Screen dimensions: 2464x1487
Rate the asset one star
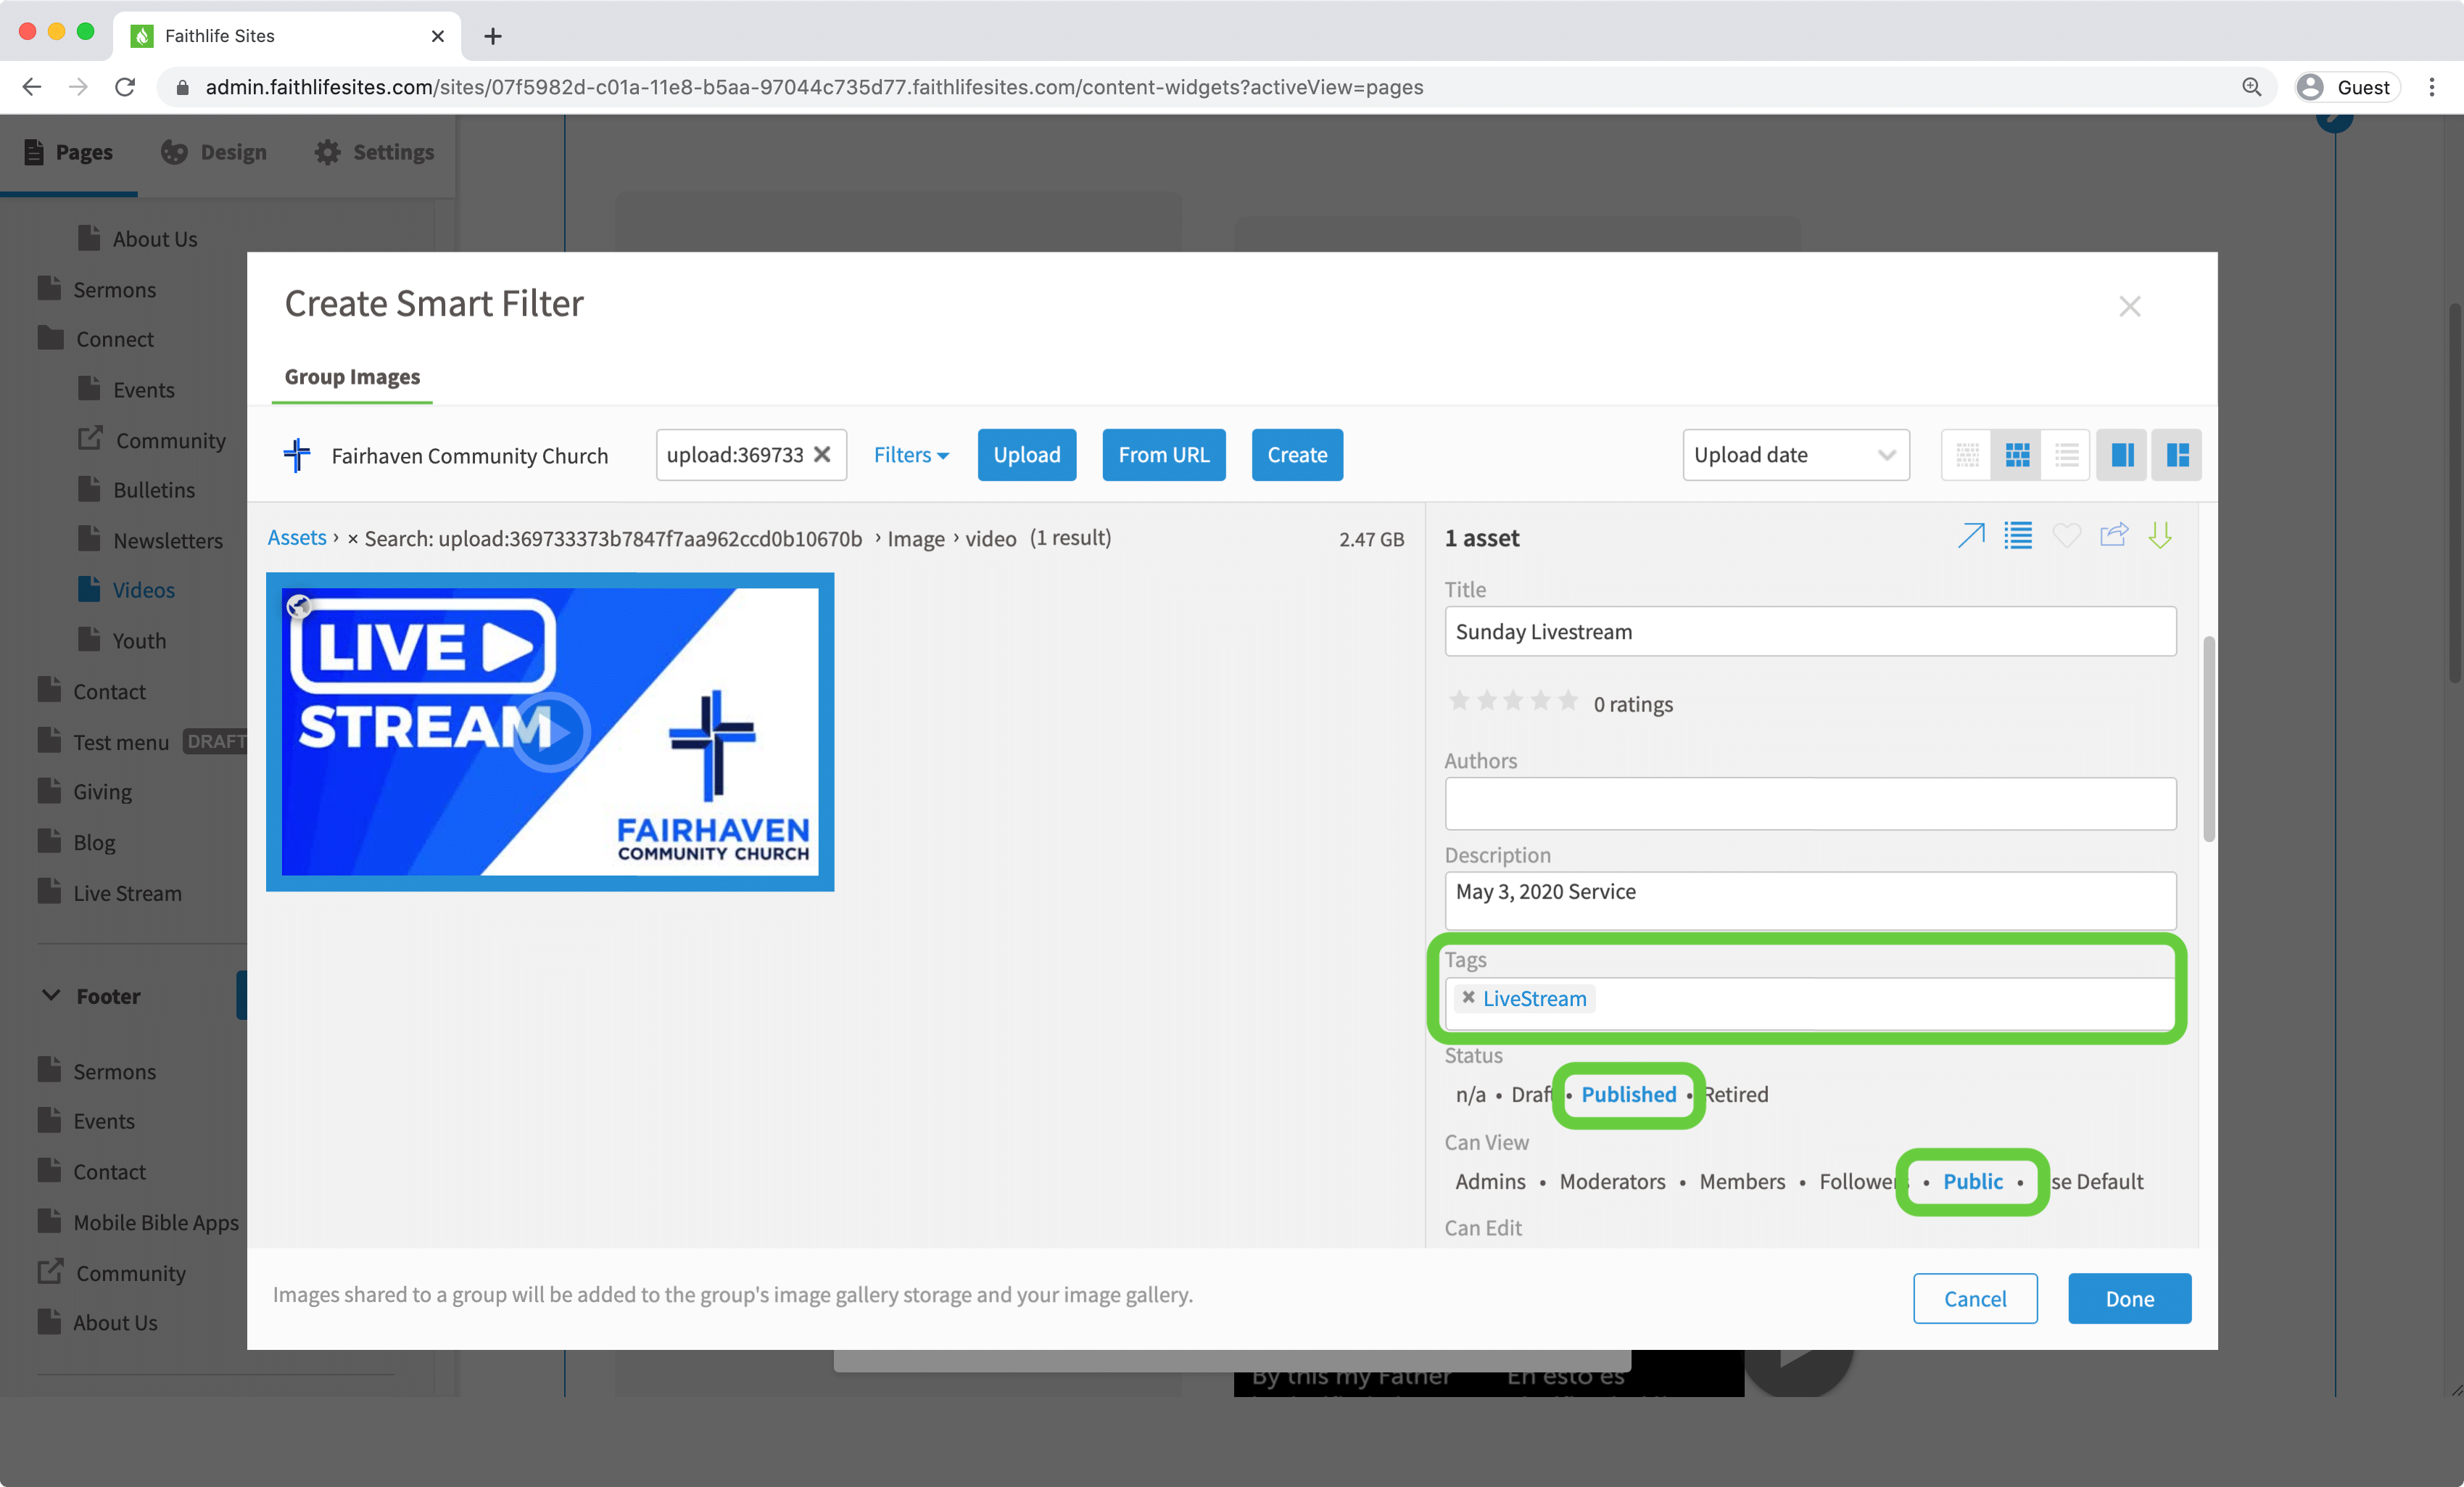(1459, 701)
